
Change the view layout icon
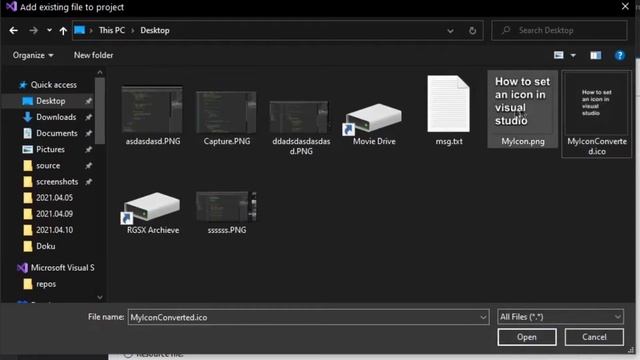click(x=558, y=55)
